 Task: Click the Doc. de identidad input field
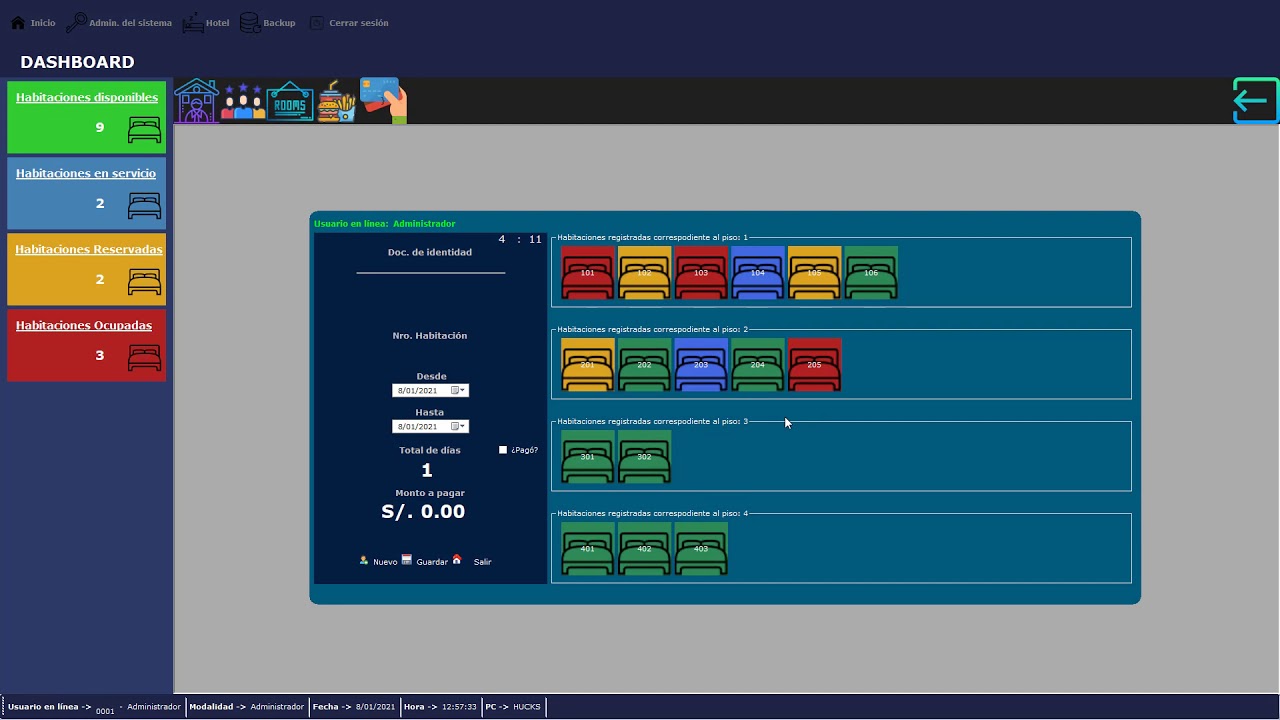[430, 265]
